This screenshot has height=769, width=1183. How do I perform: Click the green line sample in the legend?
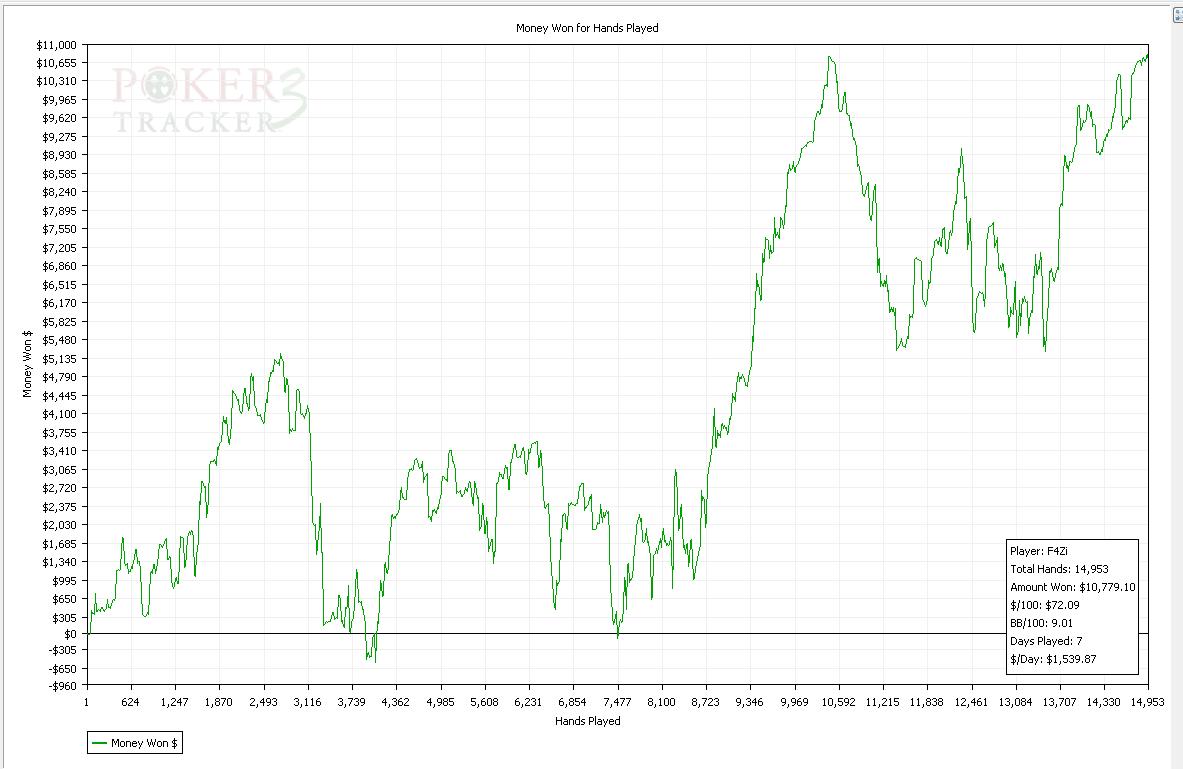tap(99, 743)
